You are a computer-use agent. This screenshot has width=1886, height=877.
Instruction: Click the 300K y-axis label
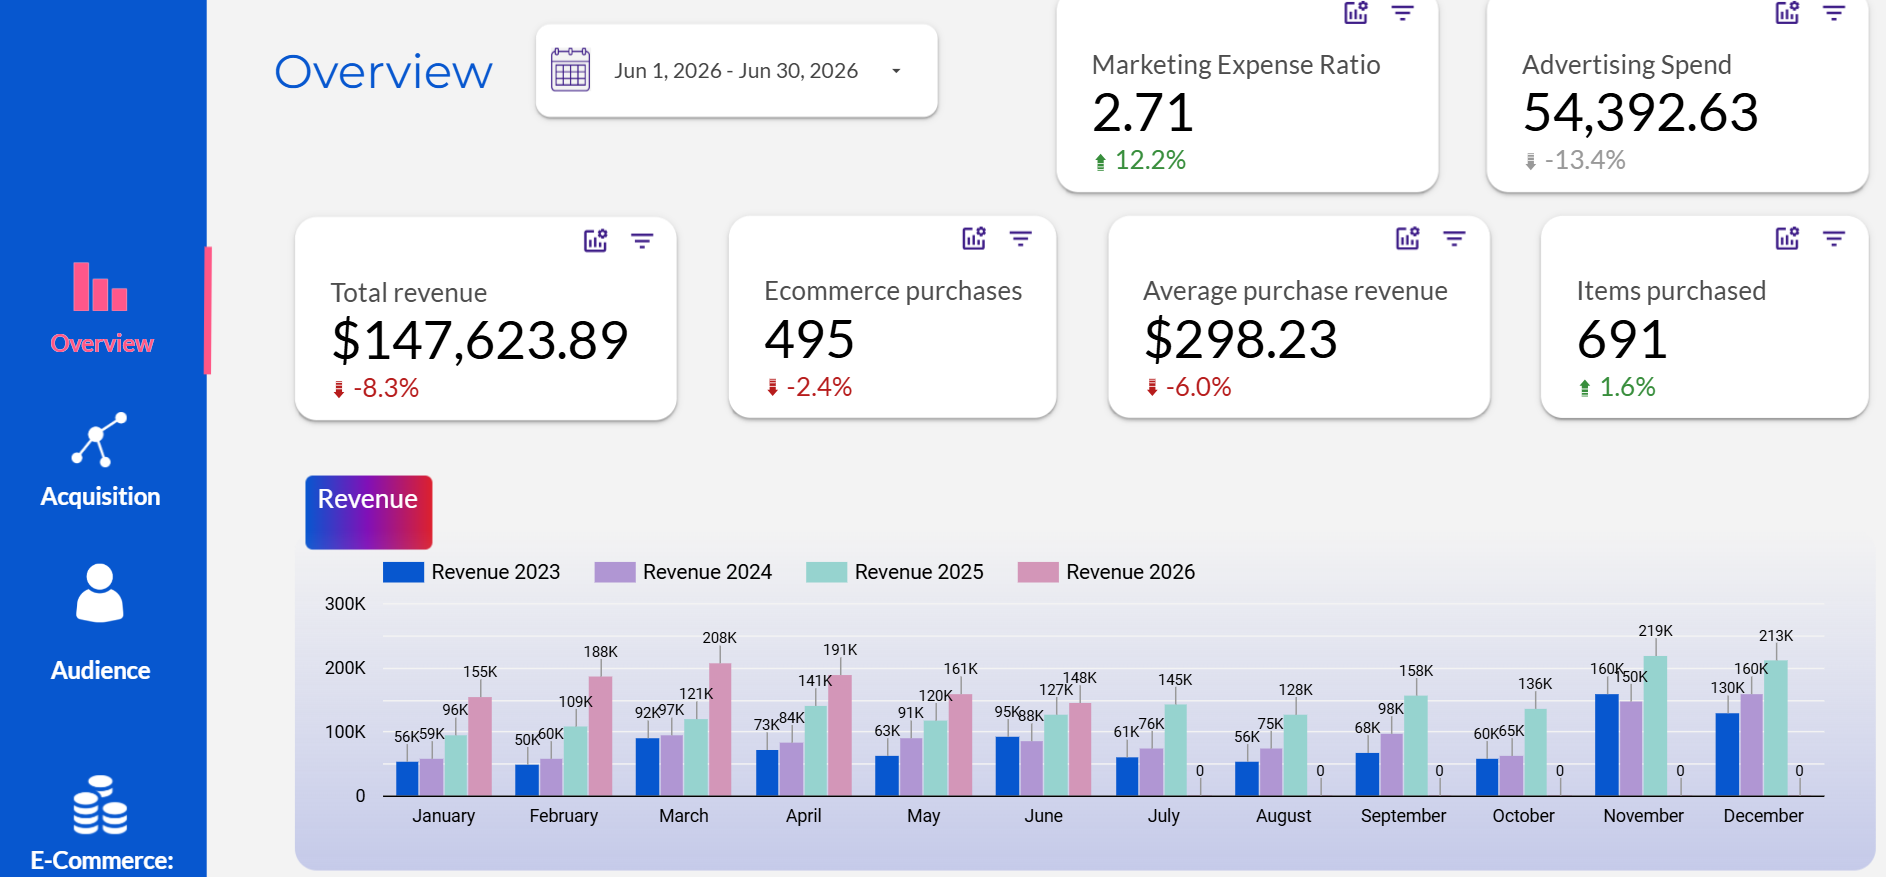pyautogui.click(x=345, y=604)
